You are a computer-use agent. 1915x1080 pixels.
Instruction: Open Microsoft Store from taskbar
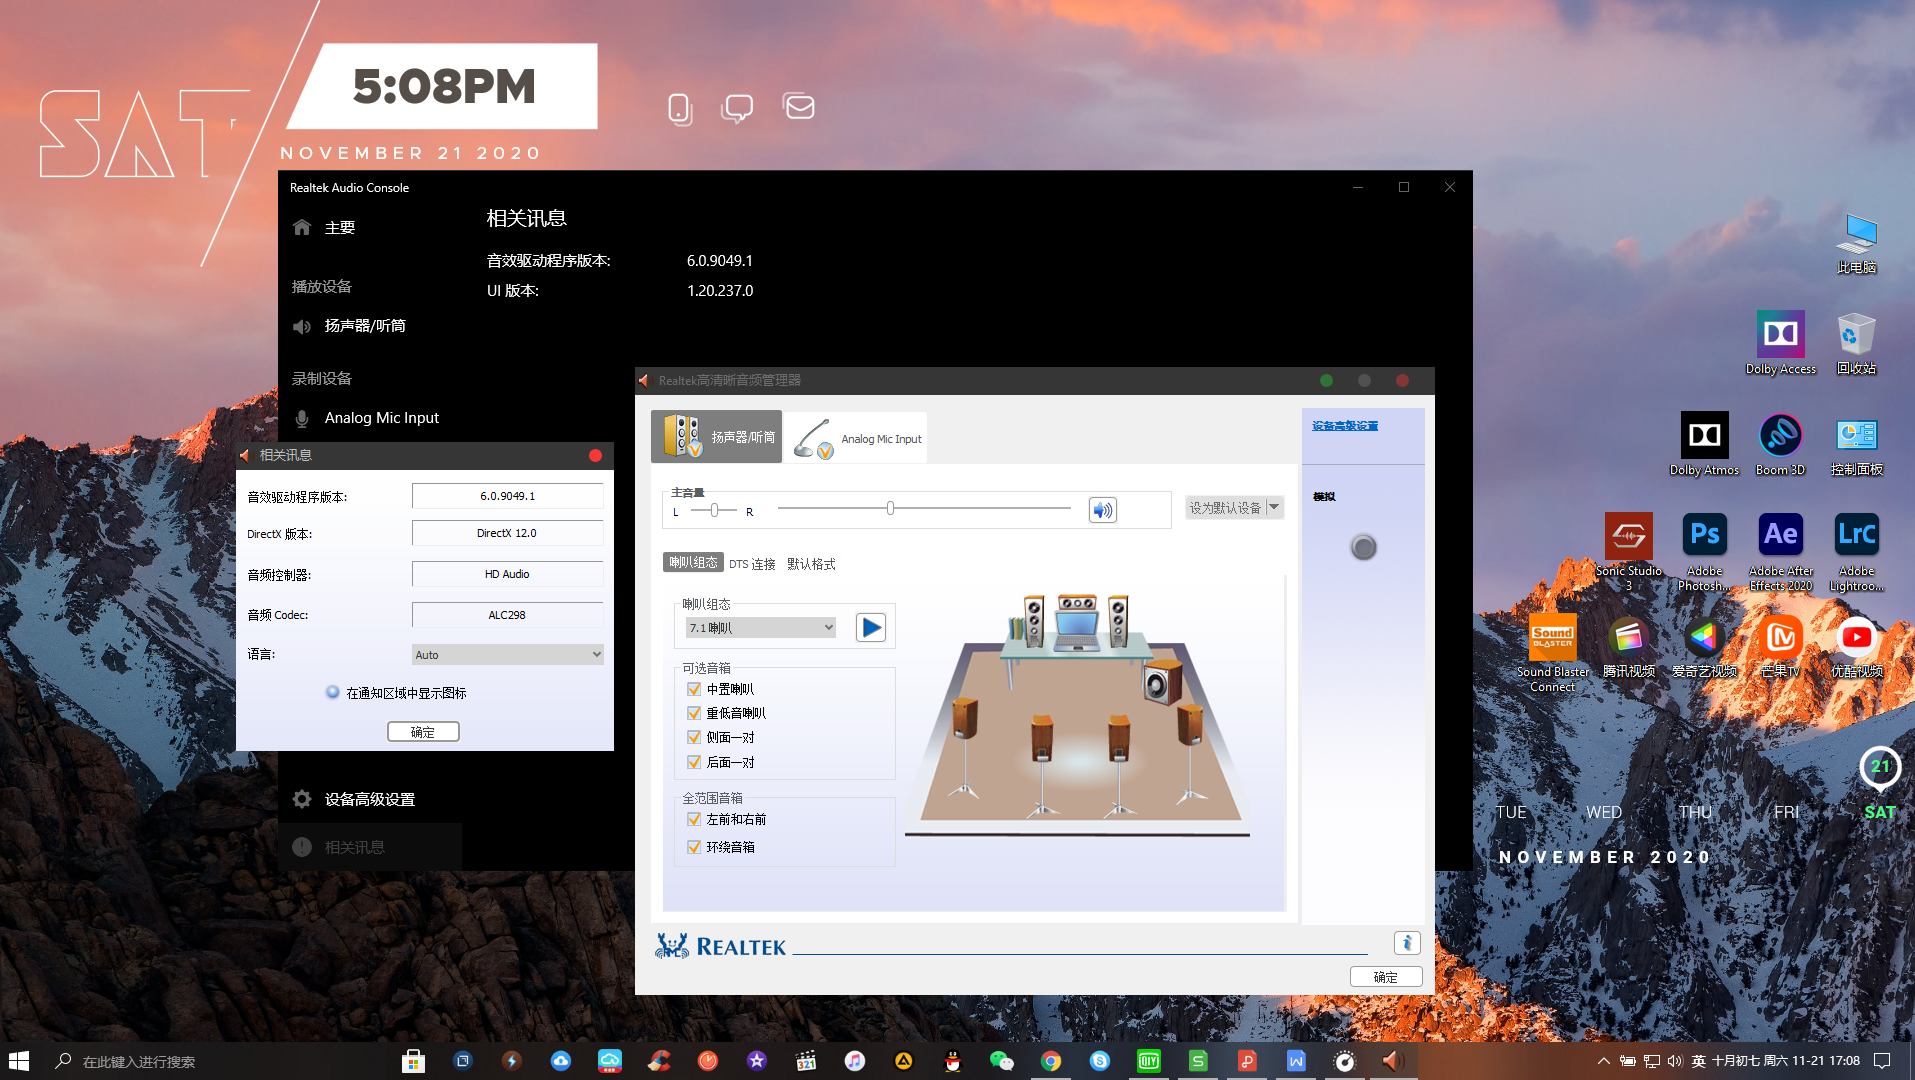tap(413, 1061)
